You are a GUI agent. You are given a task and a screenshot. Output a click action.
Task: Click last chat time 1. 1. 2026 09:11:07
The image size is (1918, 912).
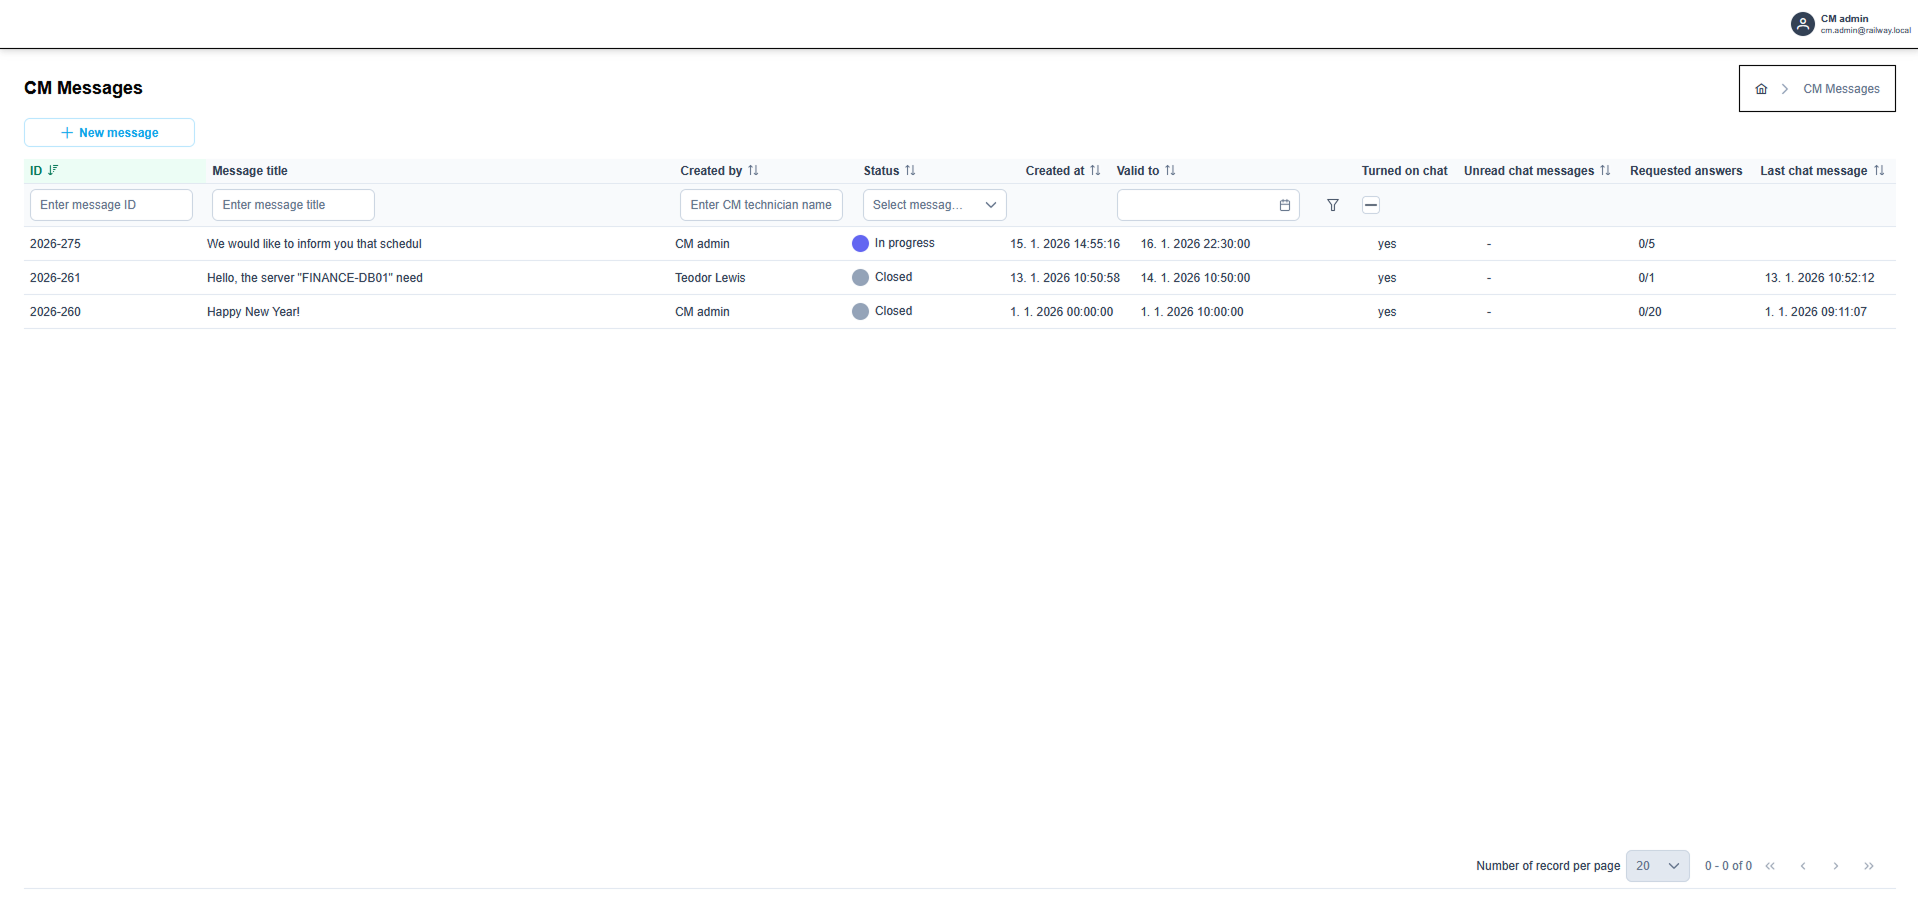coord(1816,312)
